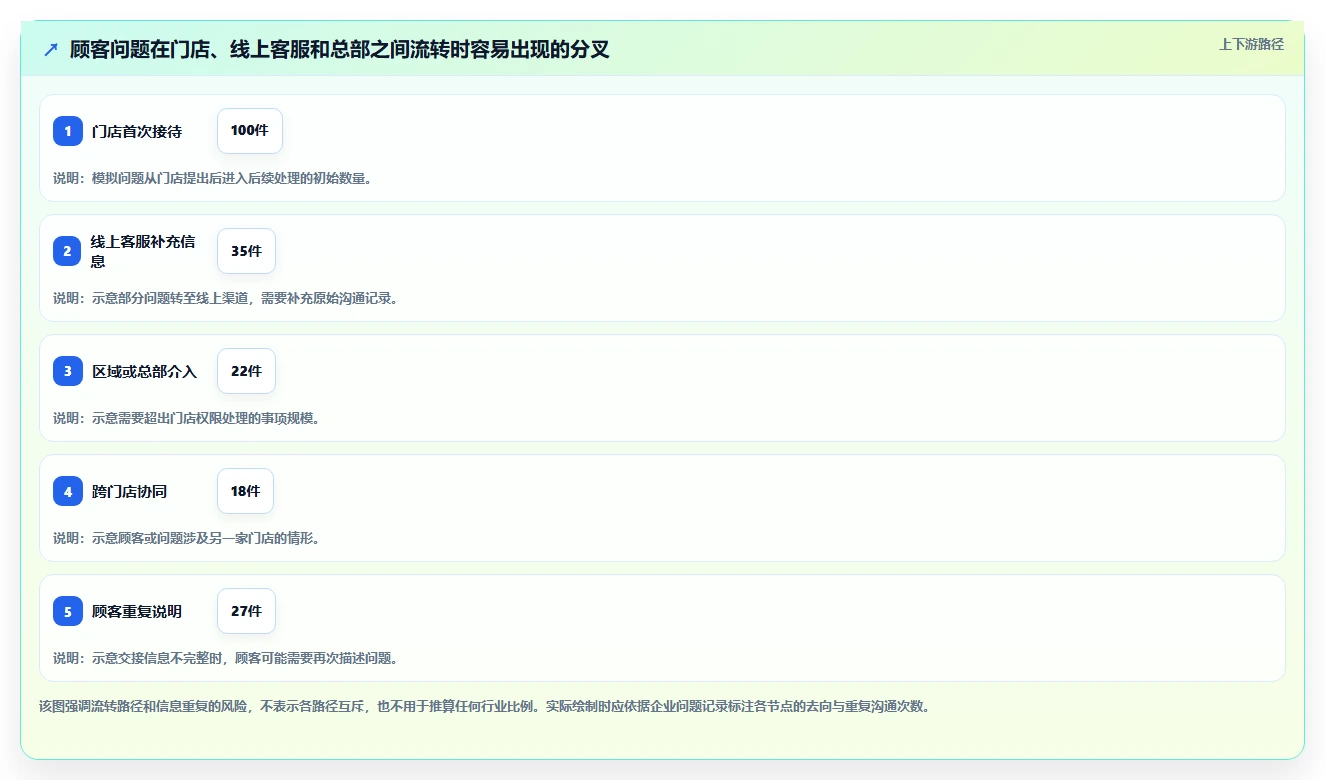
Task: Click the 跨门店协同 step label
Action: click(x=129, y=491)
